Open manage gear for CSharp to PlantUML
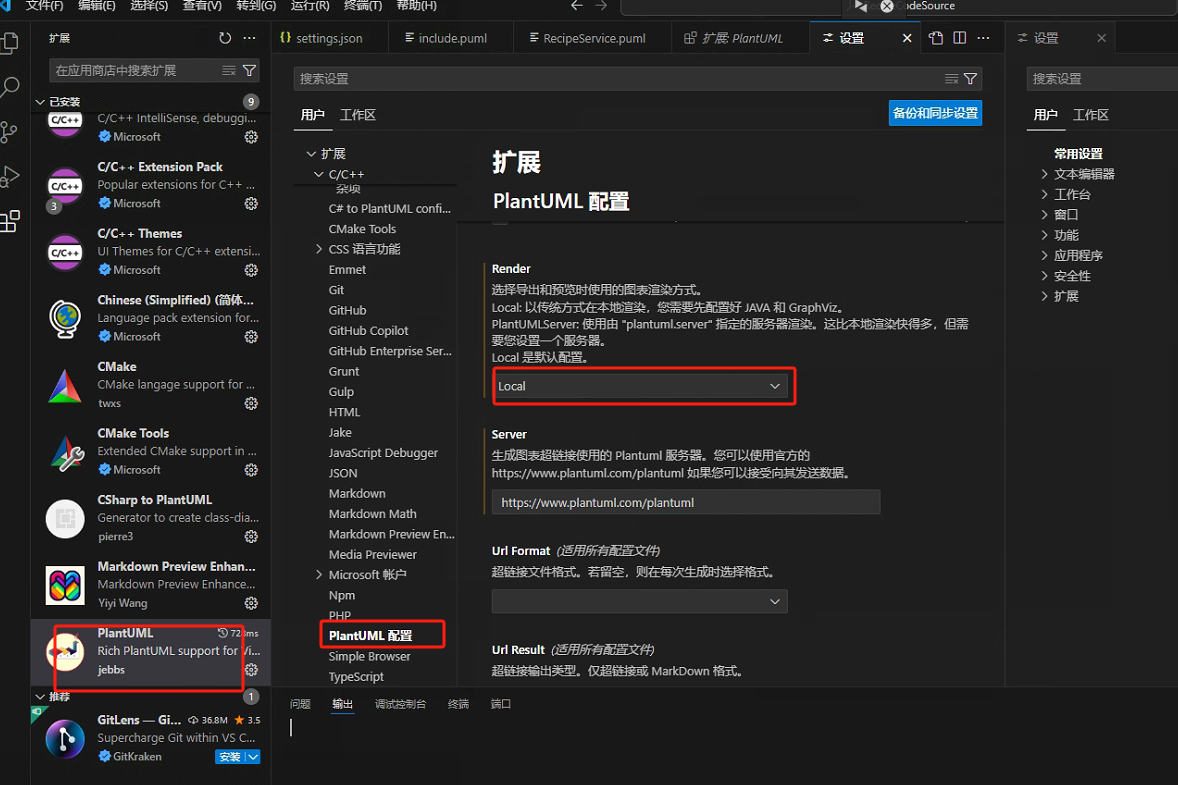 [x=251, y=536]
